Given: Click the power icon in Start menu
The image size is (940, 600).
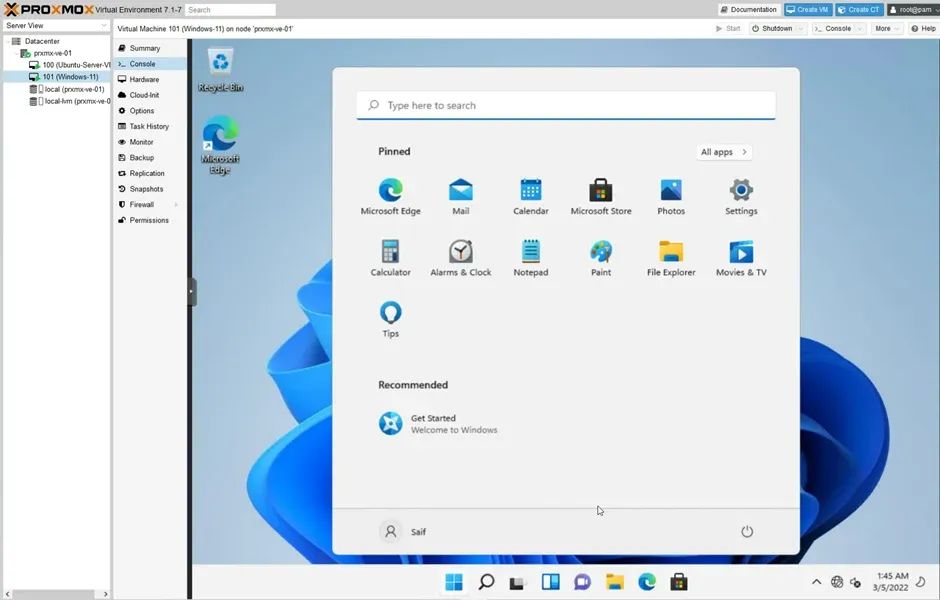Looking at the screenshot, I should (x=746, y=532).
